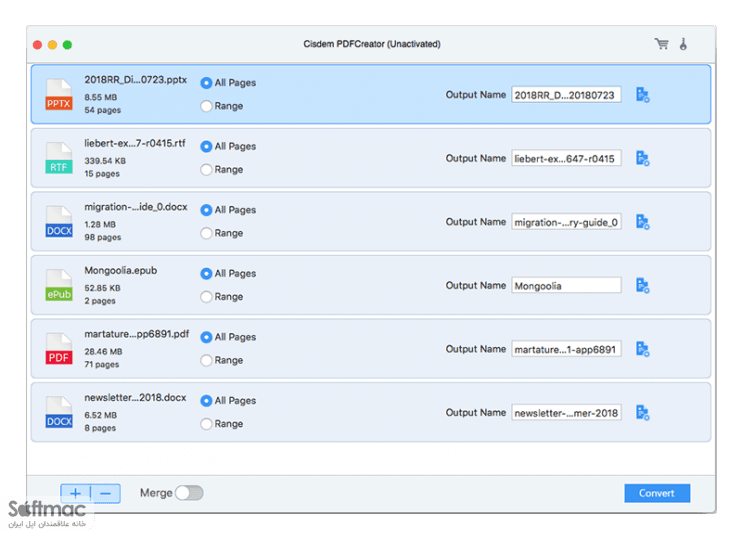The height and width of the screenshot is (540, 742).
Task: Open the shopping cart purchase icon
Action: 662,44
